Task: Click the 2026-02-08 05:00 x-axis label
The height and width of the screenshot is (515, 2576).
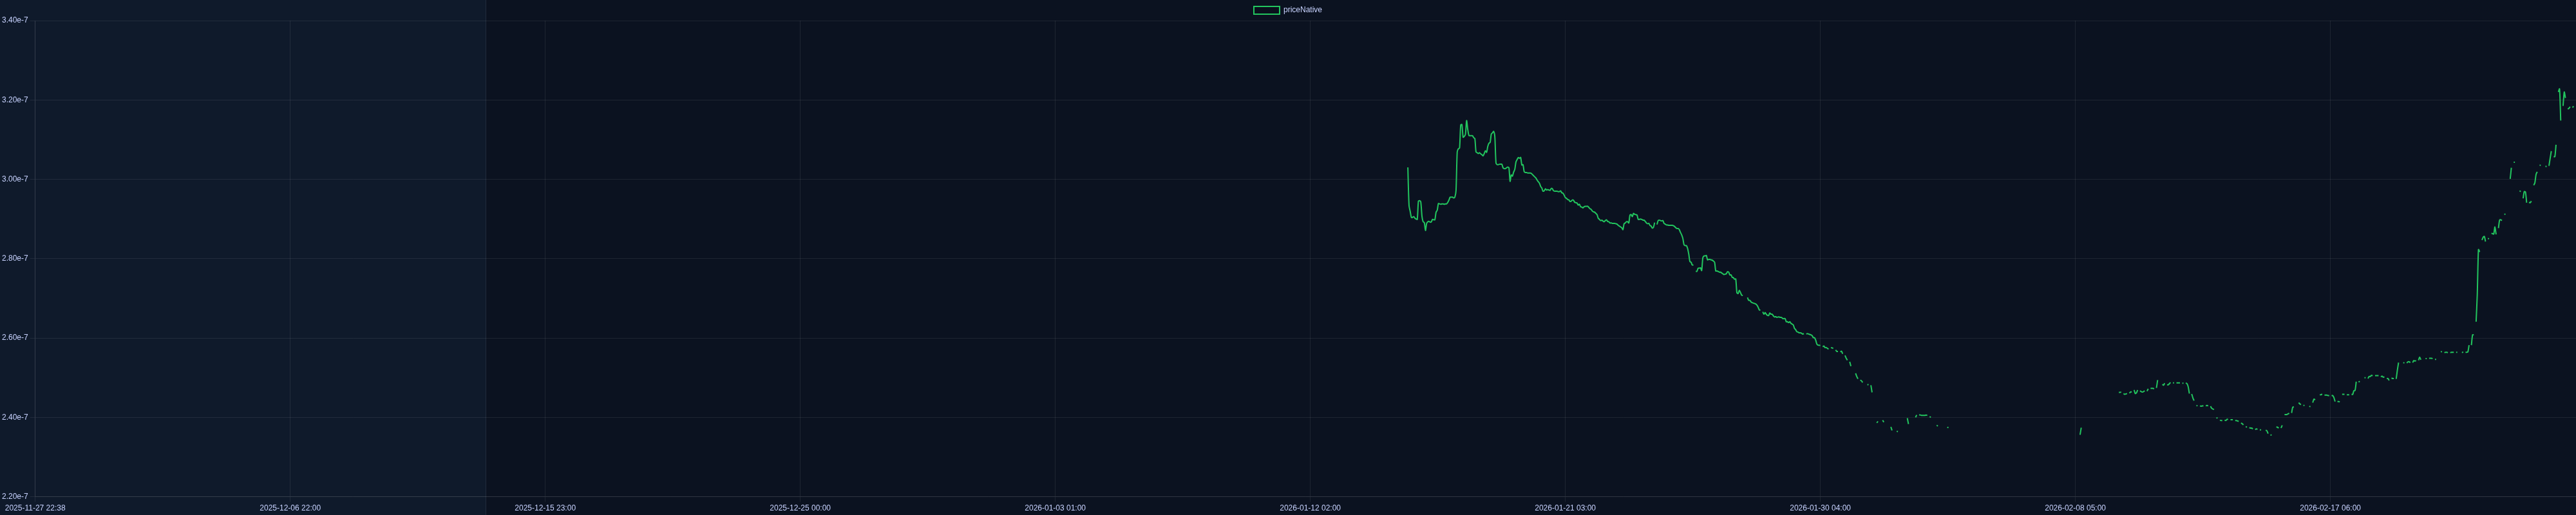Action: (2075, 508)
